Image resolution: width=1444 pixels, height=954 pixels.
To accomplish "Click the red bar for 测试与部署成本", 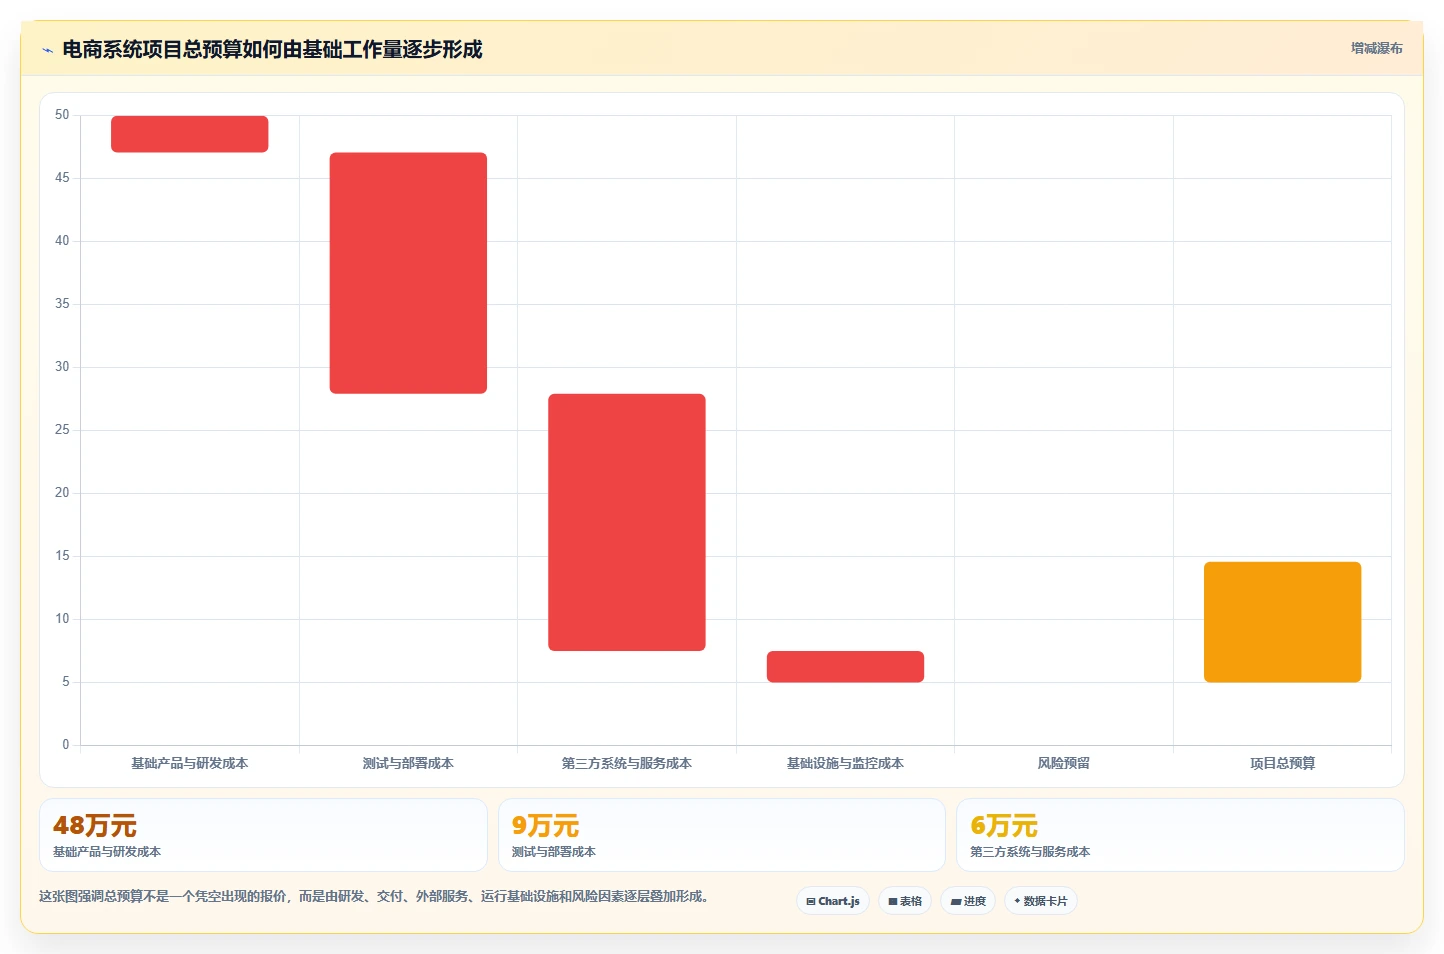I will tap(408, 273).
